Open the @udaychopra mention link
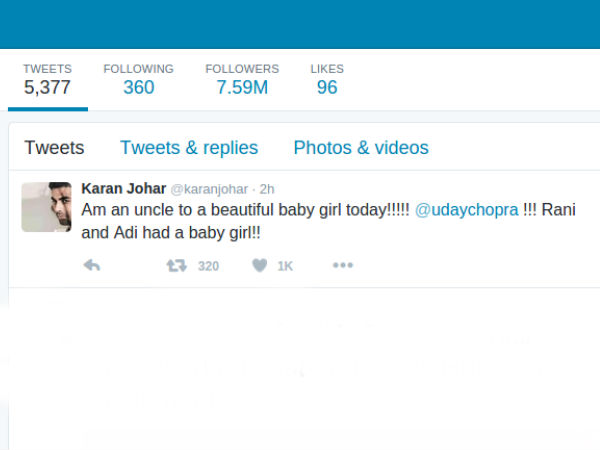This screenshot has height=450, width=600. point(466,210)
